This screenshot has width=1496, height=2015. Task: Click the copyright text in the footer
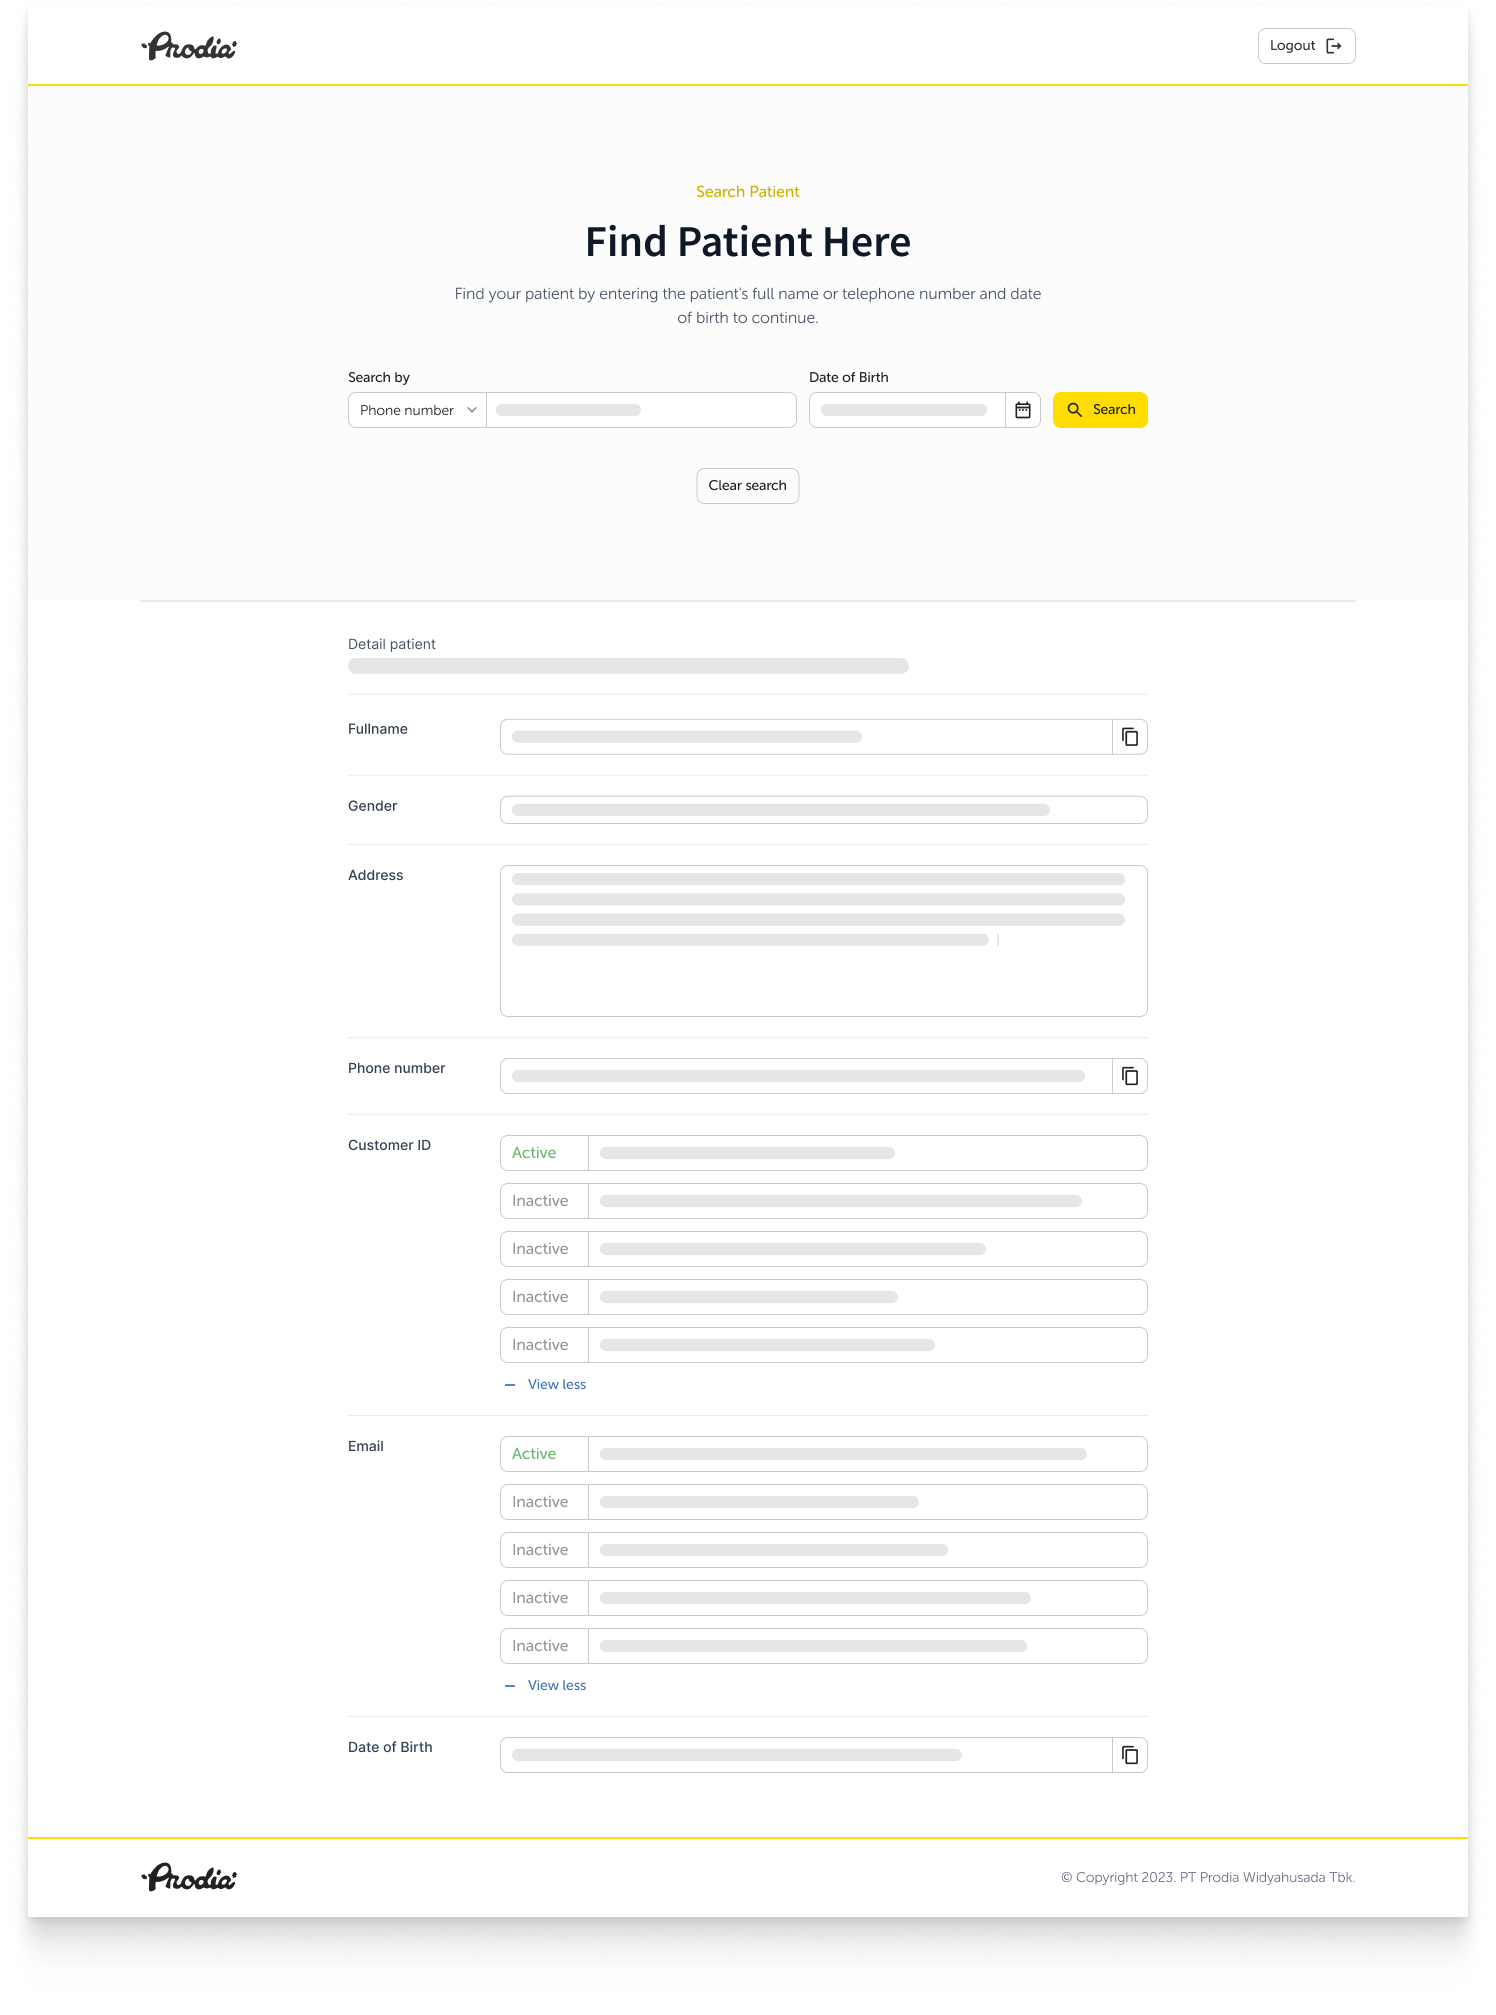1208,1878
